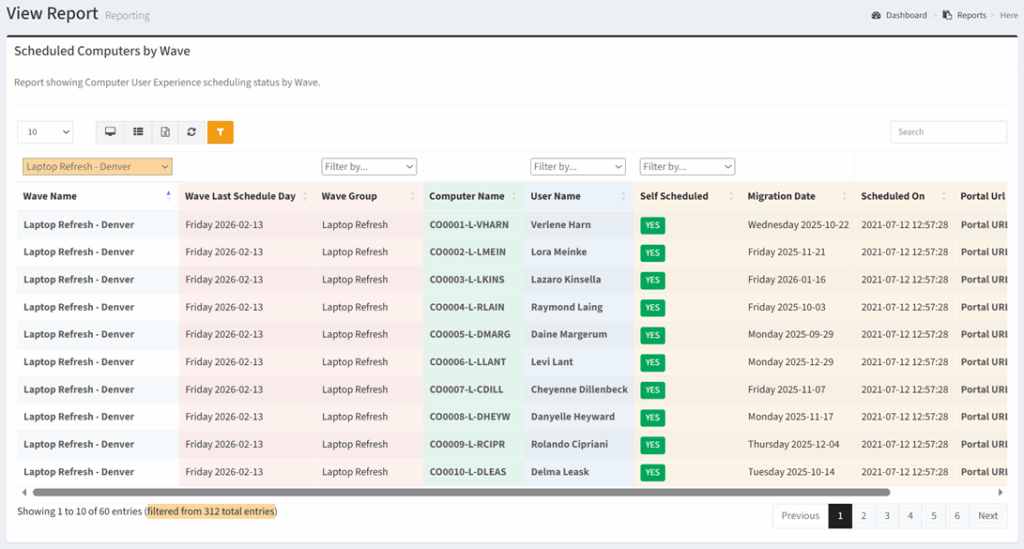Click user name Cheyenne Dillenbeck
The width and height of the screenshot is (1024, 549).
coord(579,389)
